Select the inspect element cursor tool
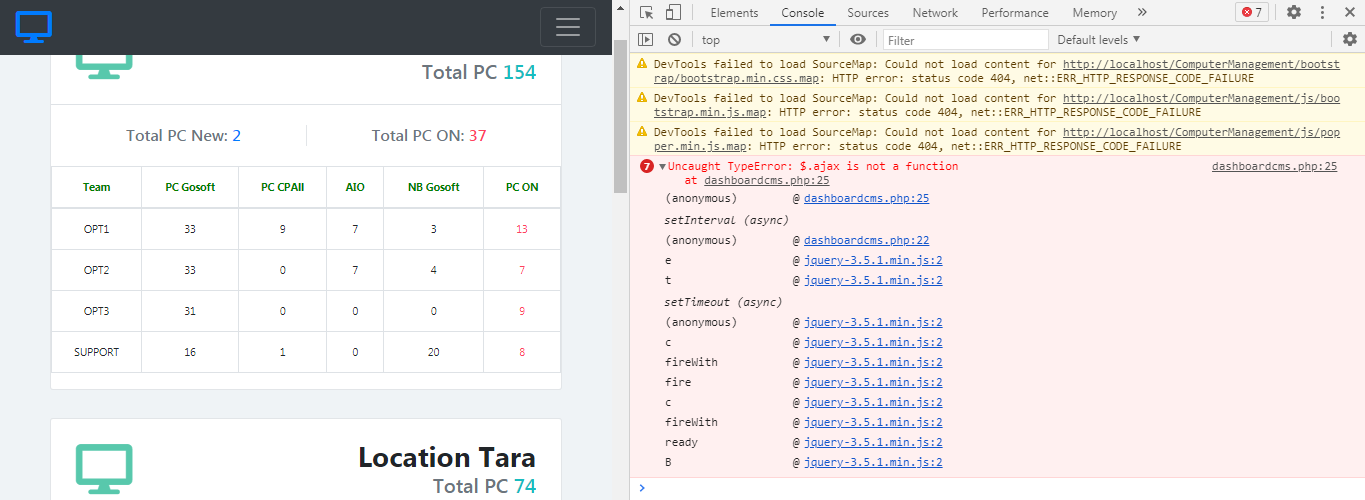1365x500 pixels. pyautogui.click(x=647, y=13)
